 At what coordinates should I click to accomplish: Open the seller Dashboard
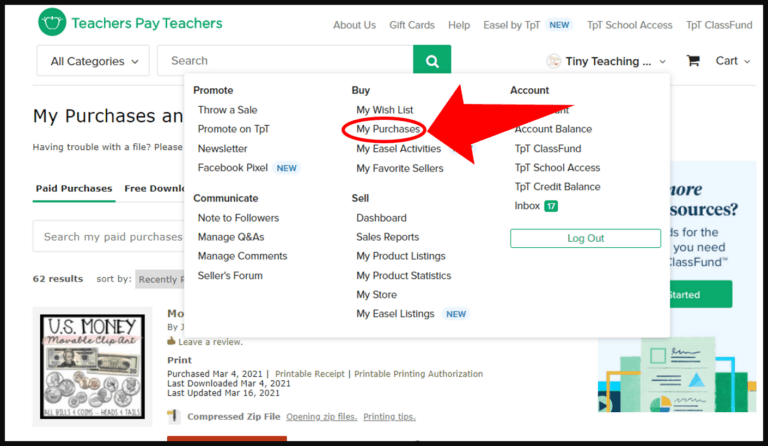pos(381,218)
